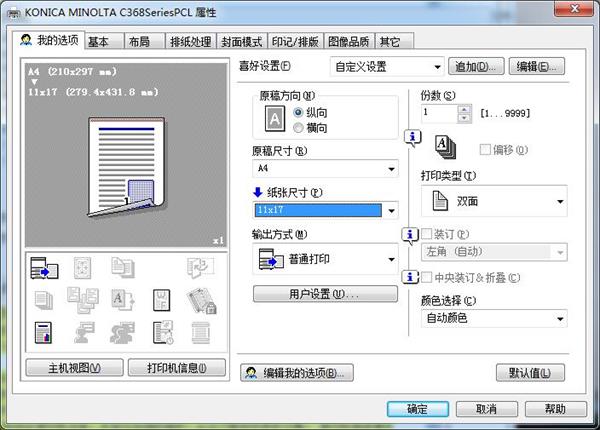The image size is (600, 430).
Task: Toggle the 装订 staple checkbox
Action: pyautogui.click(x=426, y=234)
